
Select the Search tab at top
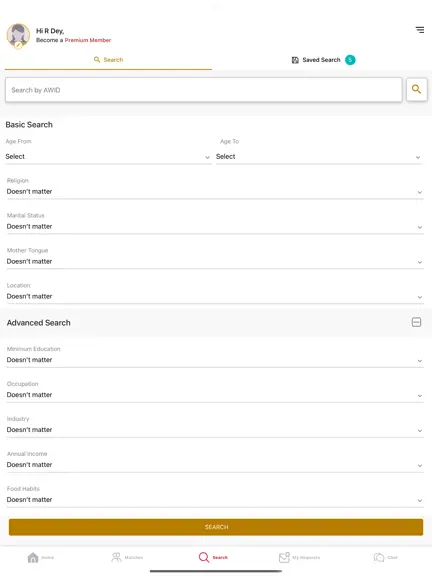pyautogui.click(x=108, y=60)
